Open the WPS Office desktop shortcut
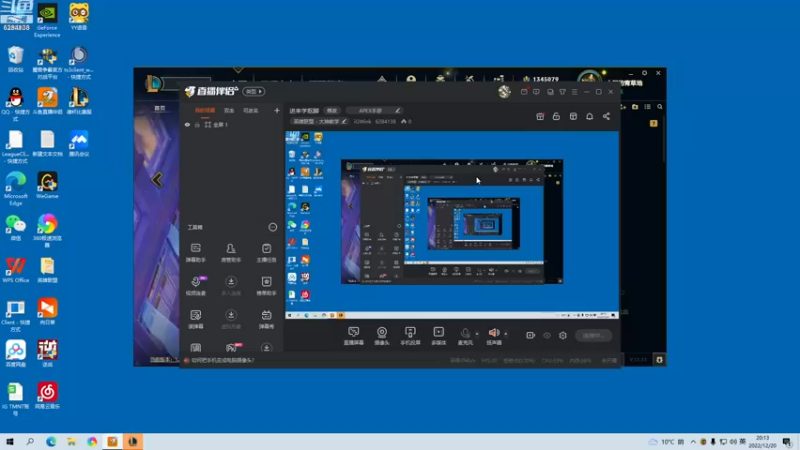Viewport: 800px width, 450px height. pos(16,270)
